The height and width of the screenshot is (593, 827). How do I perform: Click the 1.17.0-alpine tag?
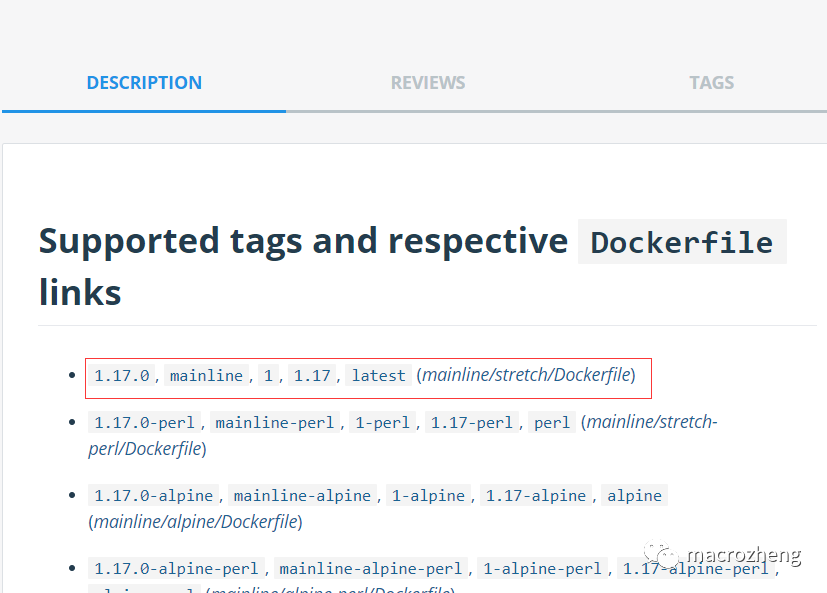click(154, 496)
